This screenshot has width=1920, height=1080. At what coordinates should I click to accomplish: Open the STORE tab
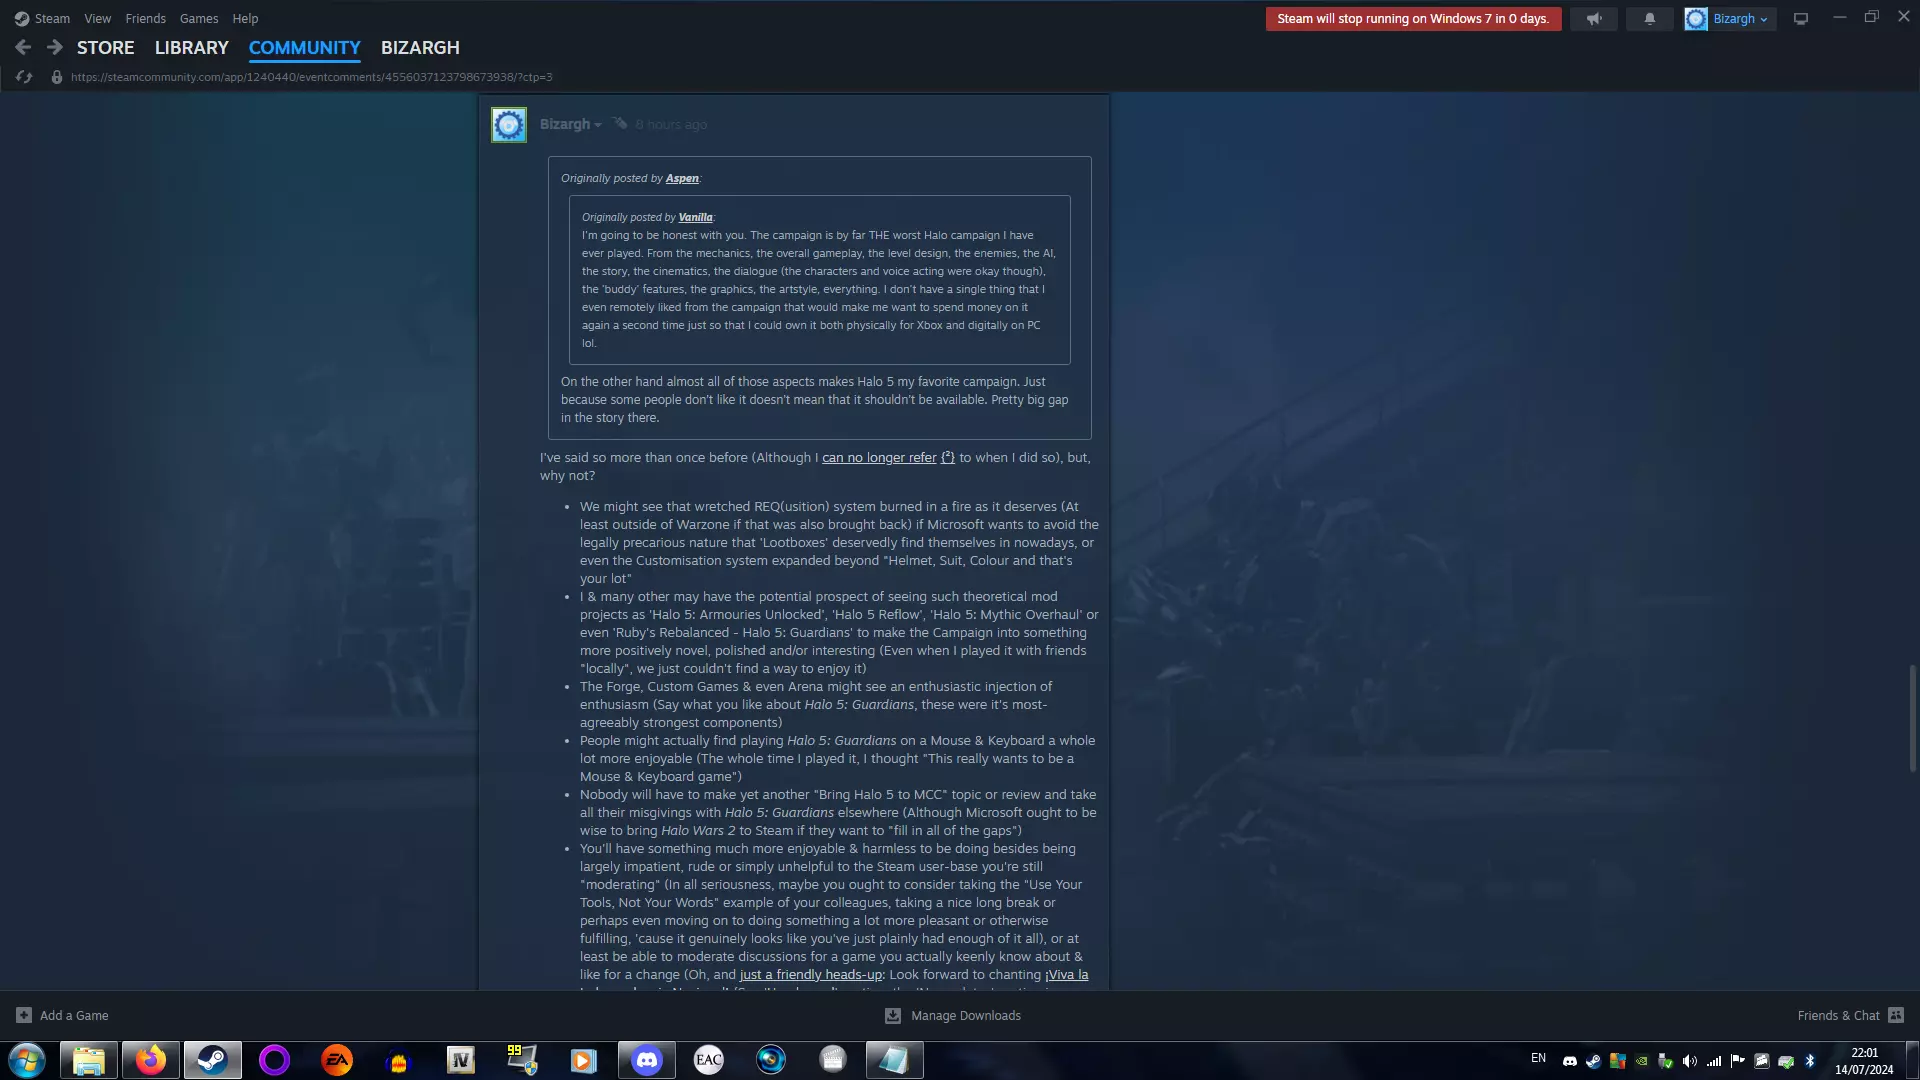click(105, 47)
